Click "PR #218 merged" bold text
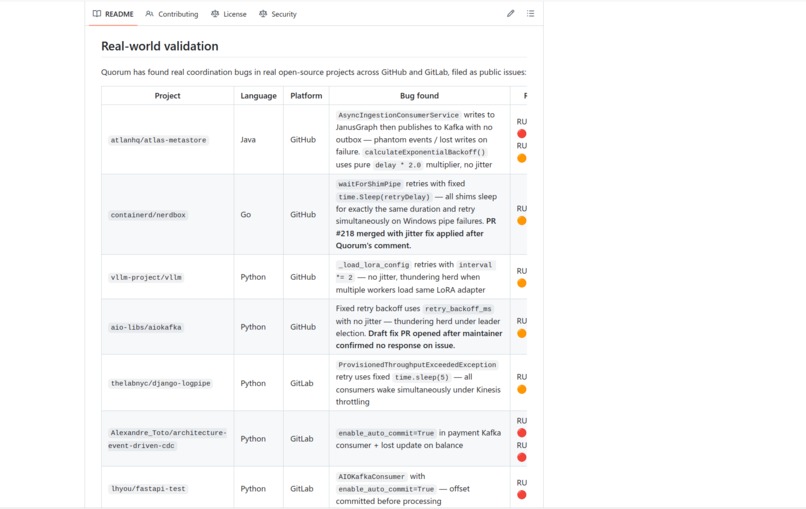Viewport: 806px width, 509px height. 416,227
